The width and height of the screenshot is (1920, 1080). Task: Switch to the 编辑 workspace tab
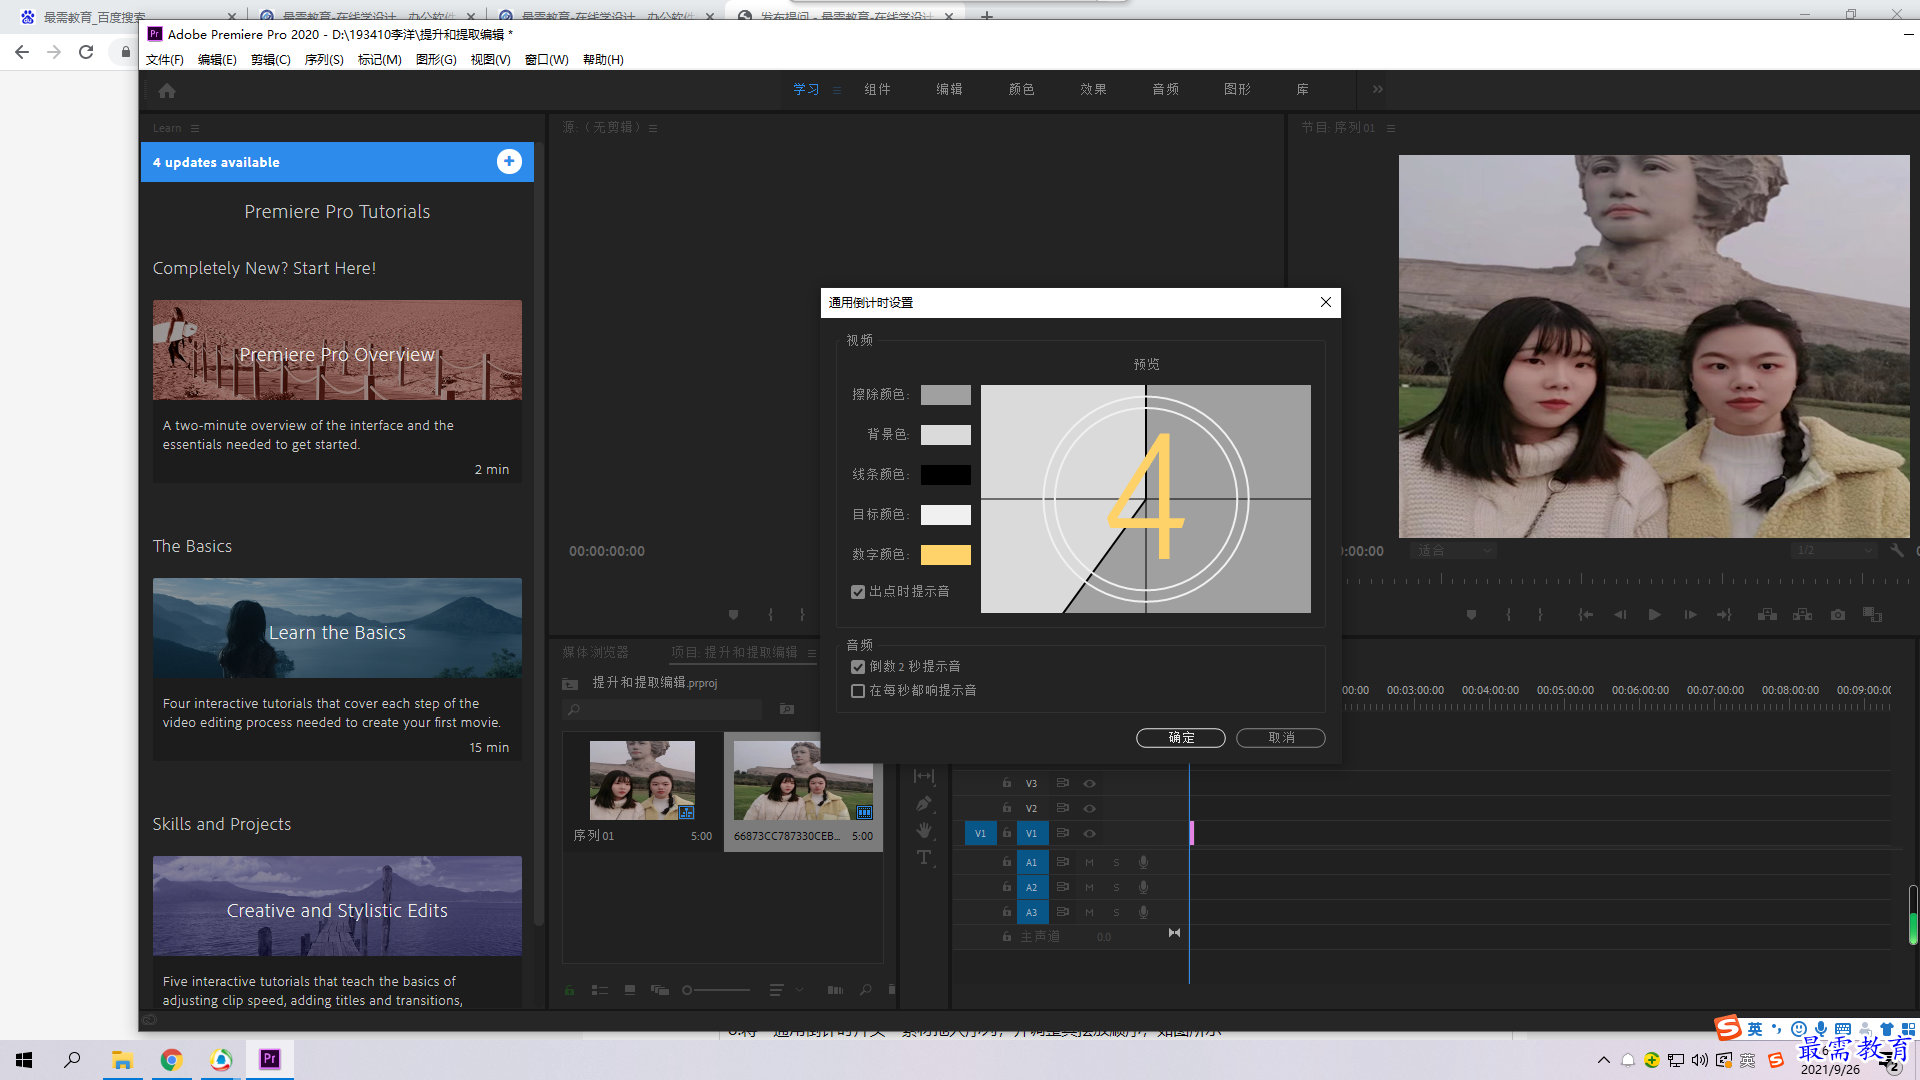[949, 89]
